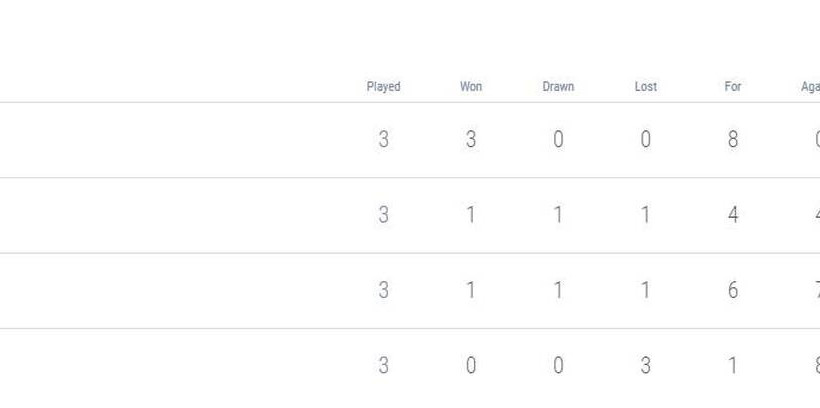Click the fourth row's Won value 0
Image resolution: width=820 pixels, height=408 pixels.
tap(471, 366)
